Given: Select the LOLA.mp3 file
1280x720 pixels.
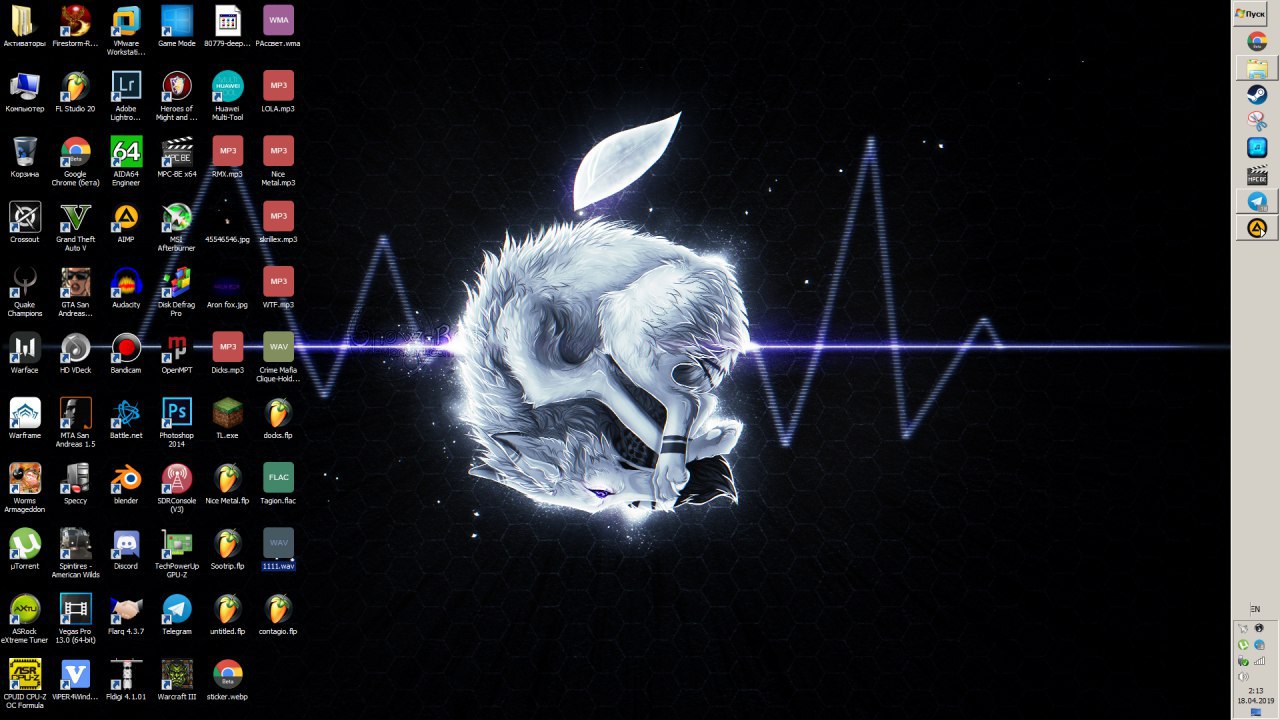Looking at the screenshot, I should [x=278, y=91].
